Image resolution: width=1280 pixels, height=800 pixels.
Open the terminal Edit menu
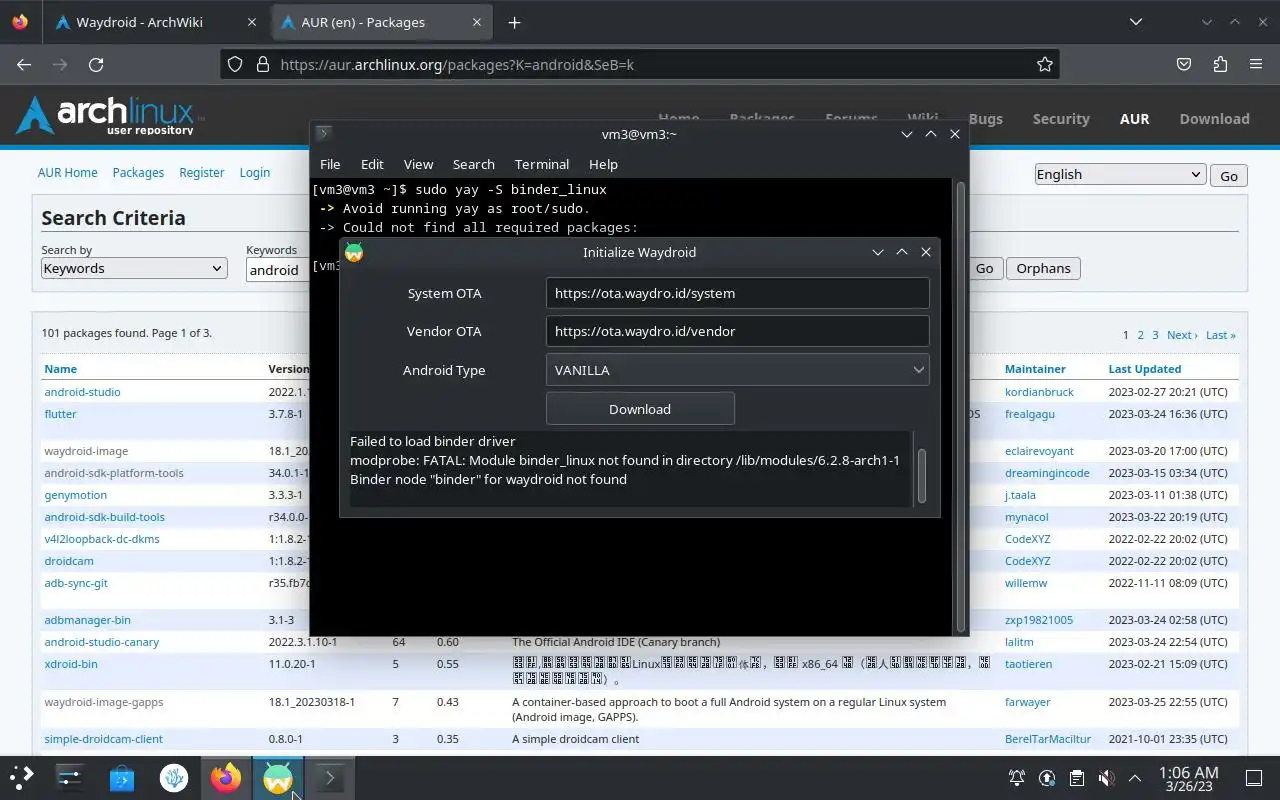click(372, 164)
